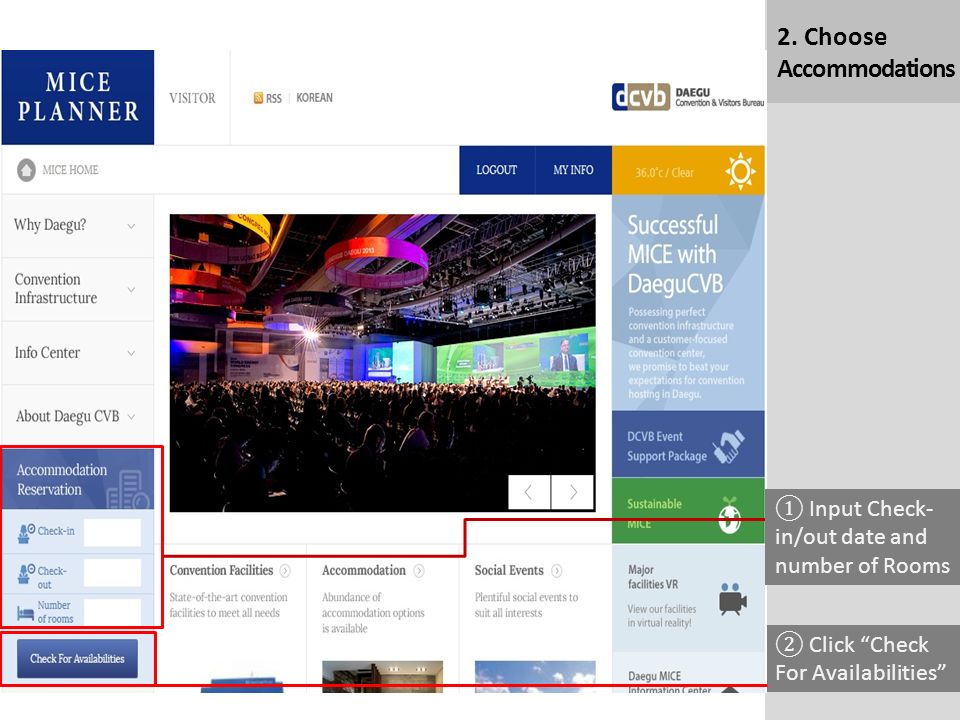The height and width of the screenshot is (720, 960).
Task: Click the arrow icon next to Accommodation heading
Action: (418, 571)
